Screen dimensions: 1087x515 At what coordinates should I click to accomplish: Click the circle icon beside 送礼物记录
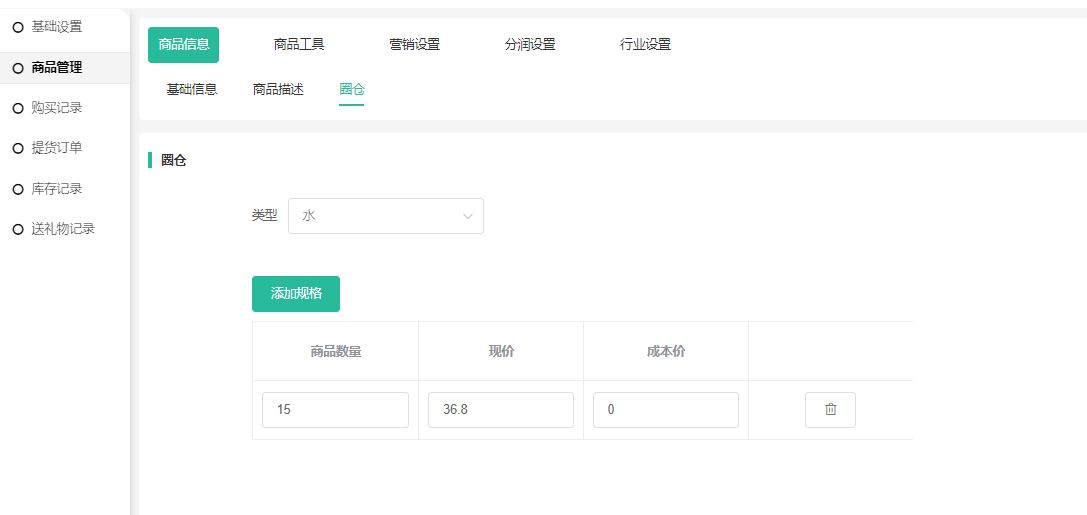coord(18,229)
